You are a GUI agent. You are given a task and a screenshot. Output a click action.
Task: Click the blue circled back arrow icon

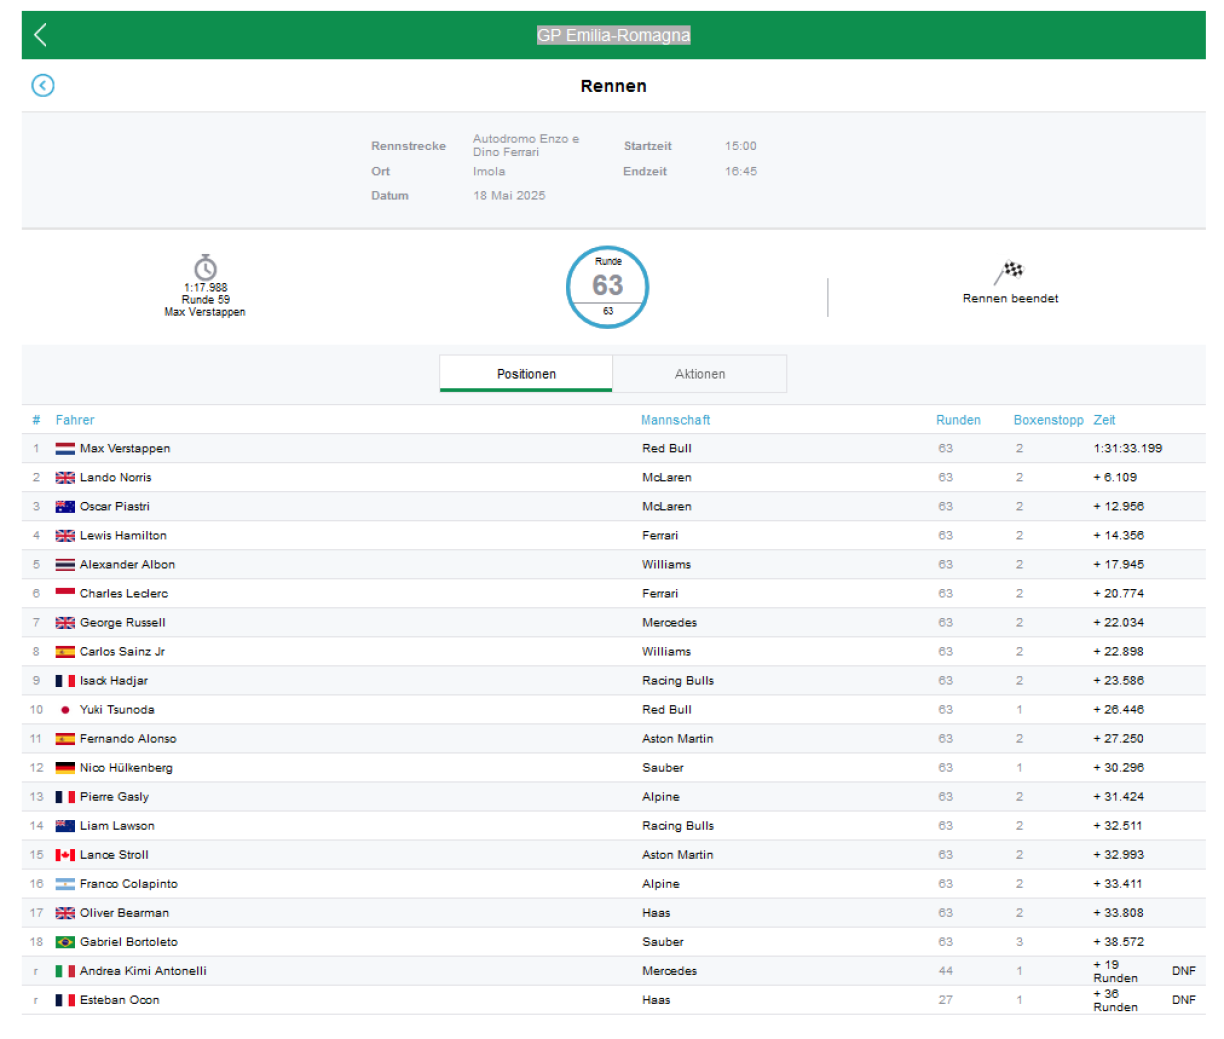(x=43, y=86)
